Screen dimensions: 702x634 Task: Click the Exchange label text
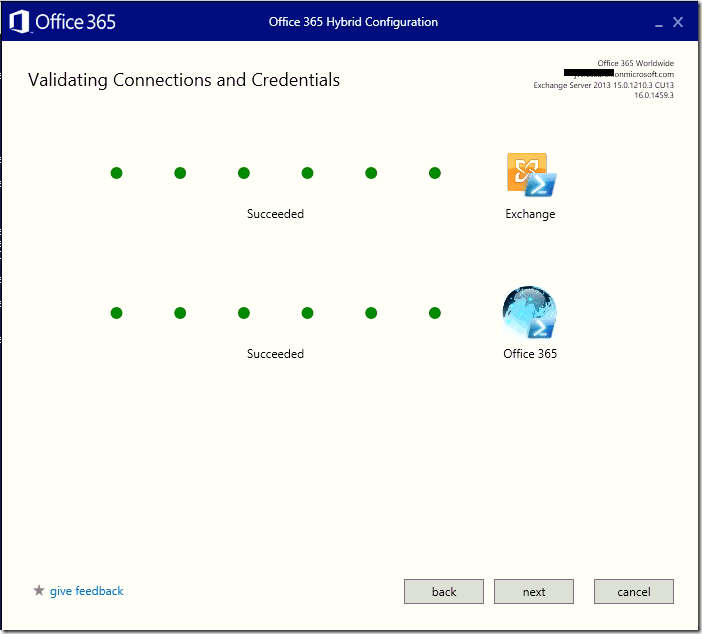tap(530, 214)
